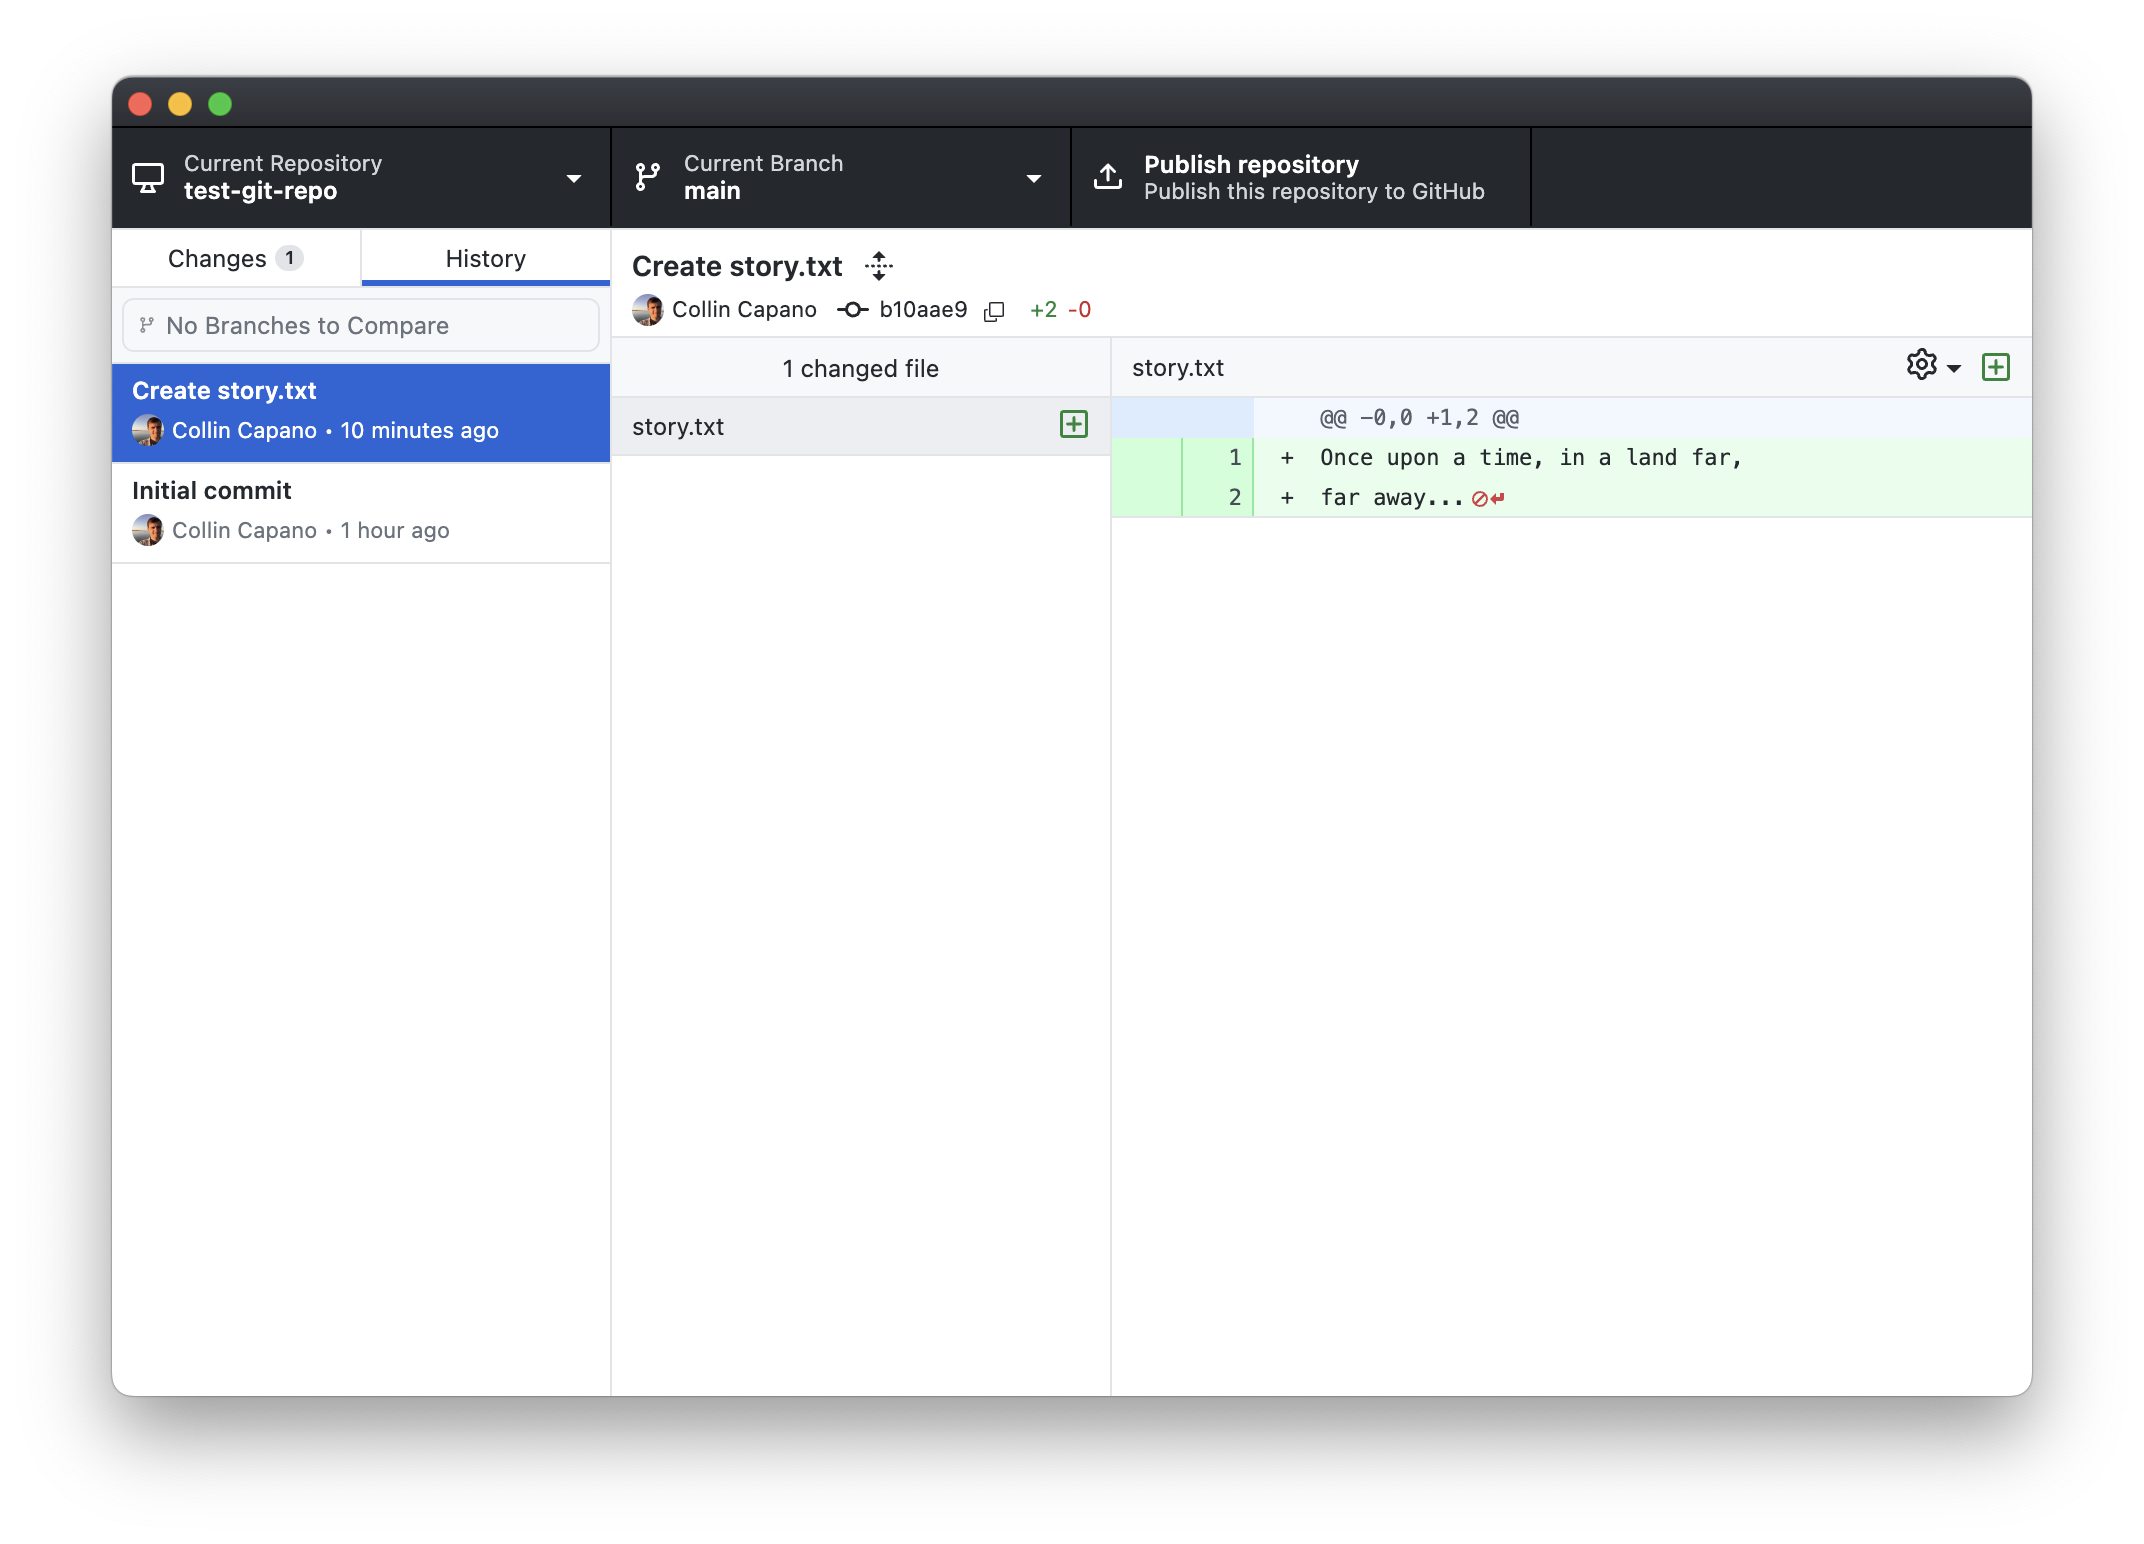Click line number 1 in diff gutter
Screen dimensions: 2144x1544
pyautogui.click(x=1234, y=457)
